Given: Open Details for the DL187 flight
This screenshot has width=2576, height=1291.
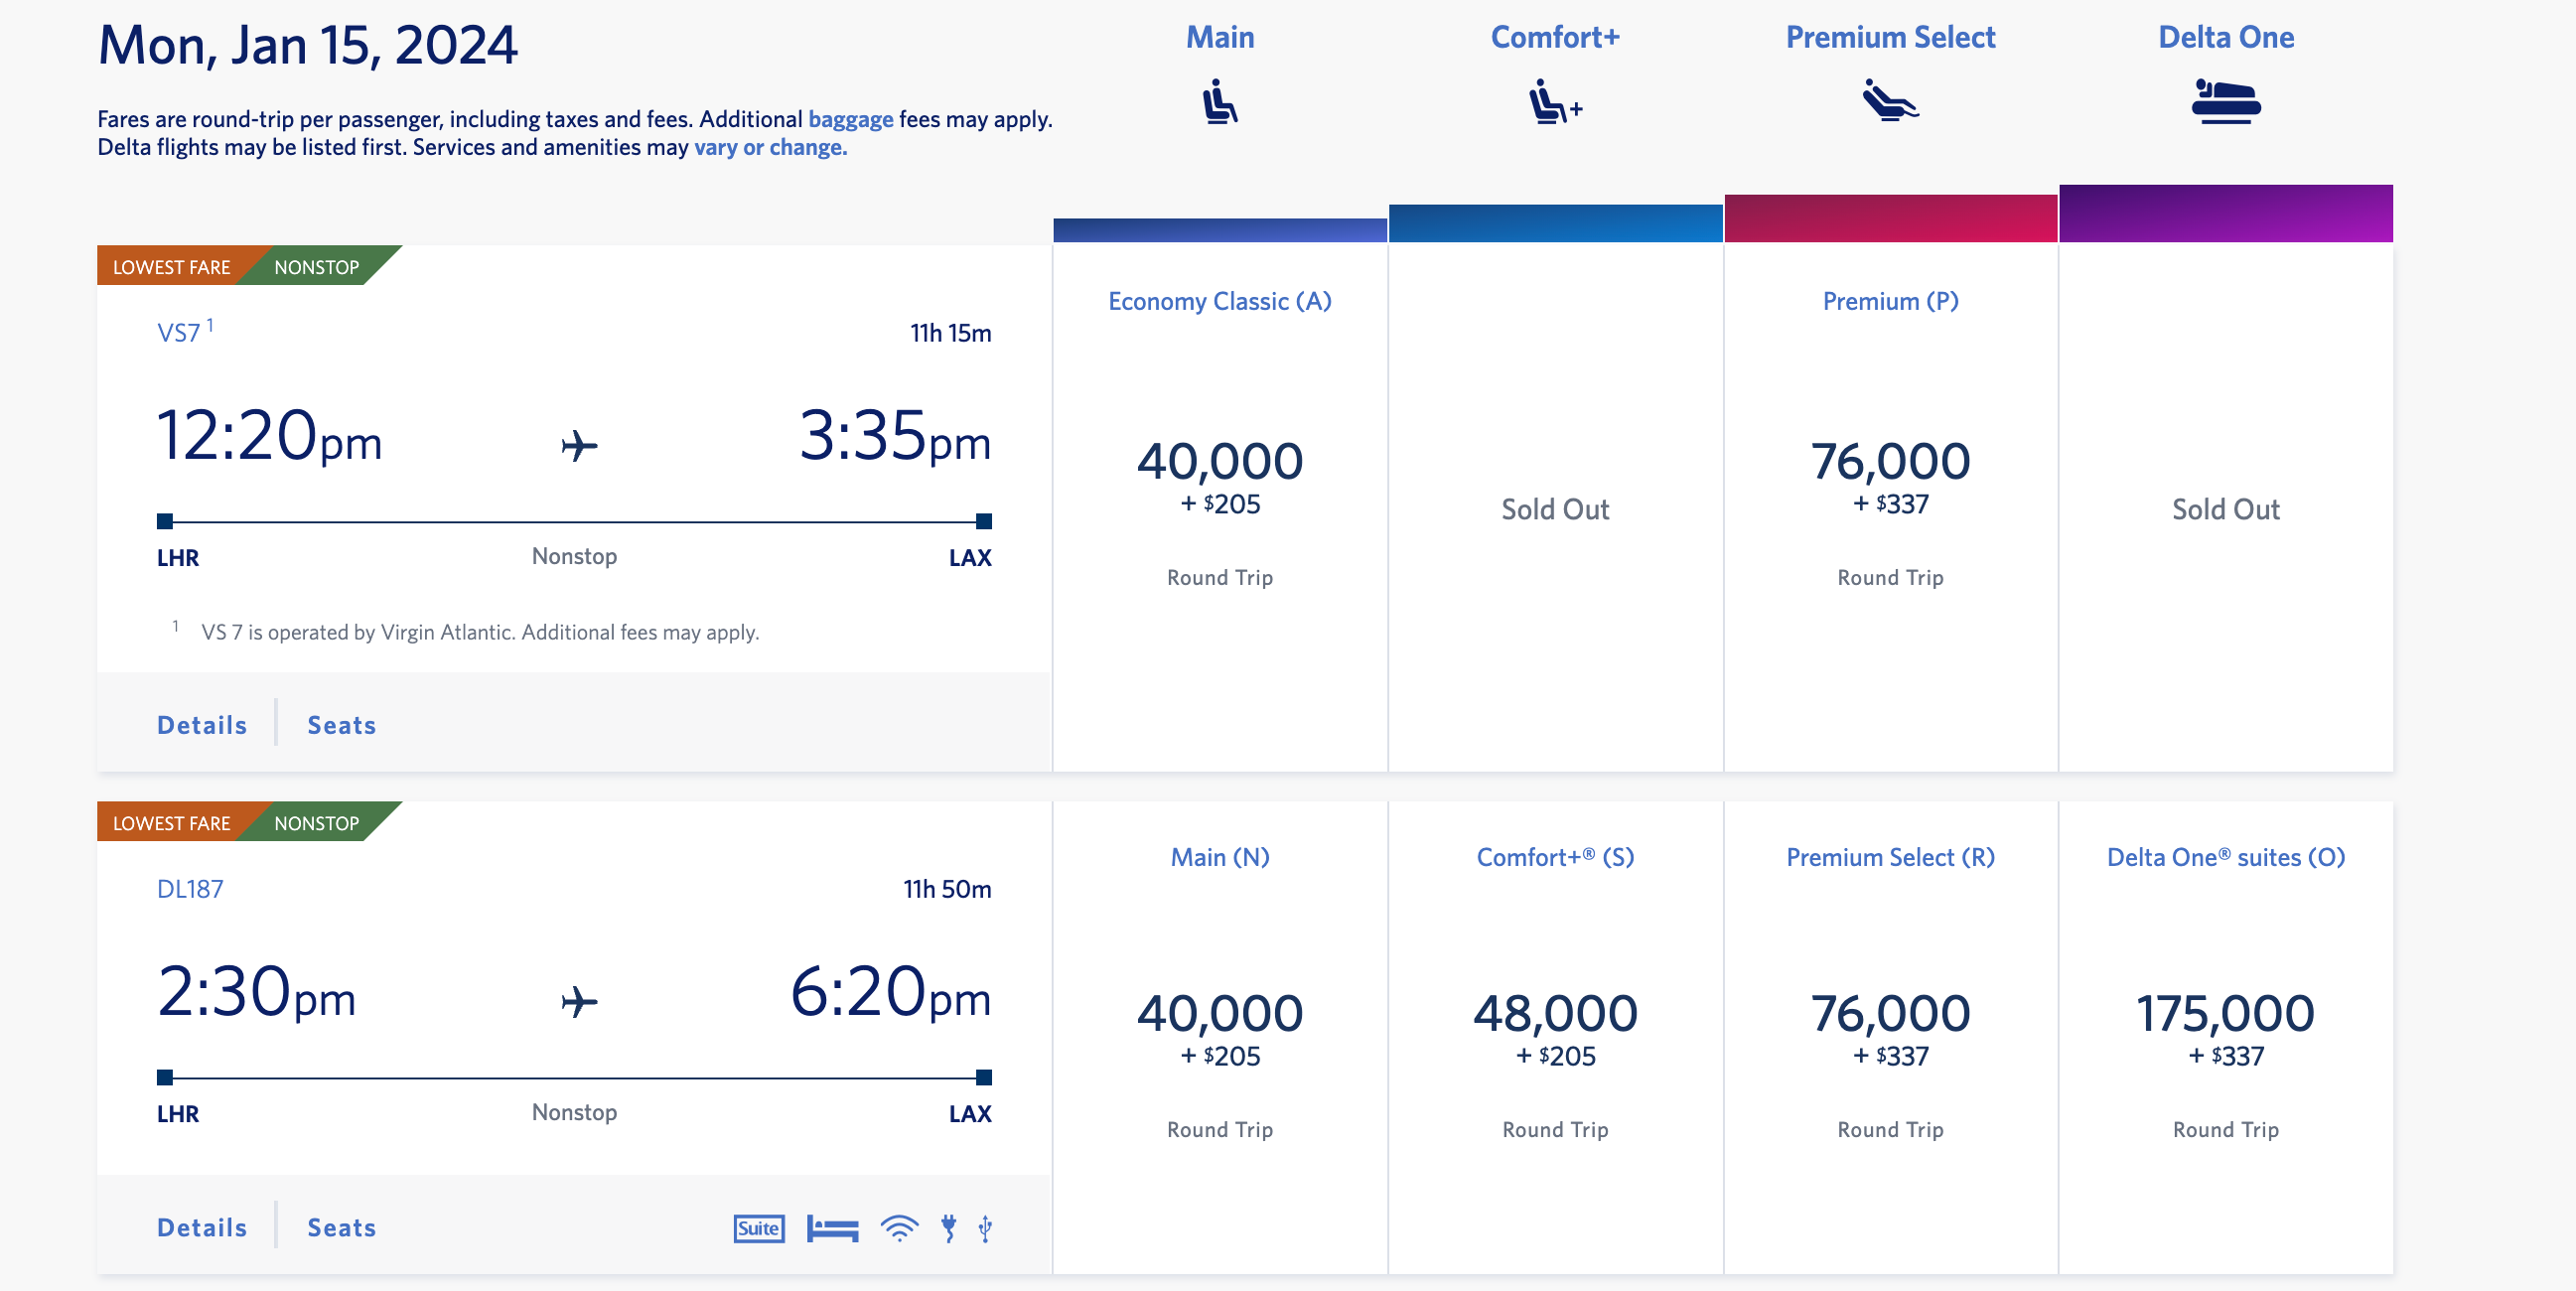Looking at the screenshot, I should click(x=202, y=1228).
